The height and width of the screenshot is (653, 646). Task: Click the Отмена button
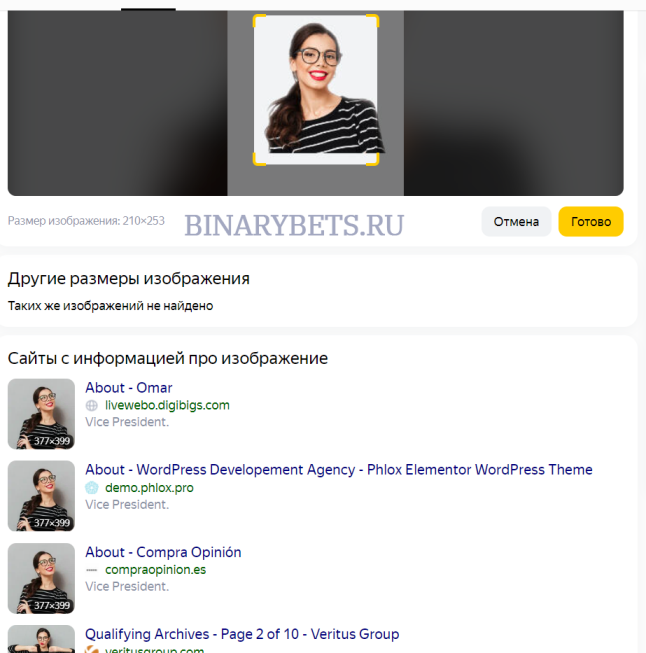pyautogui.click(x=516, y=222)
